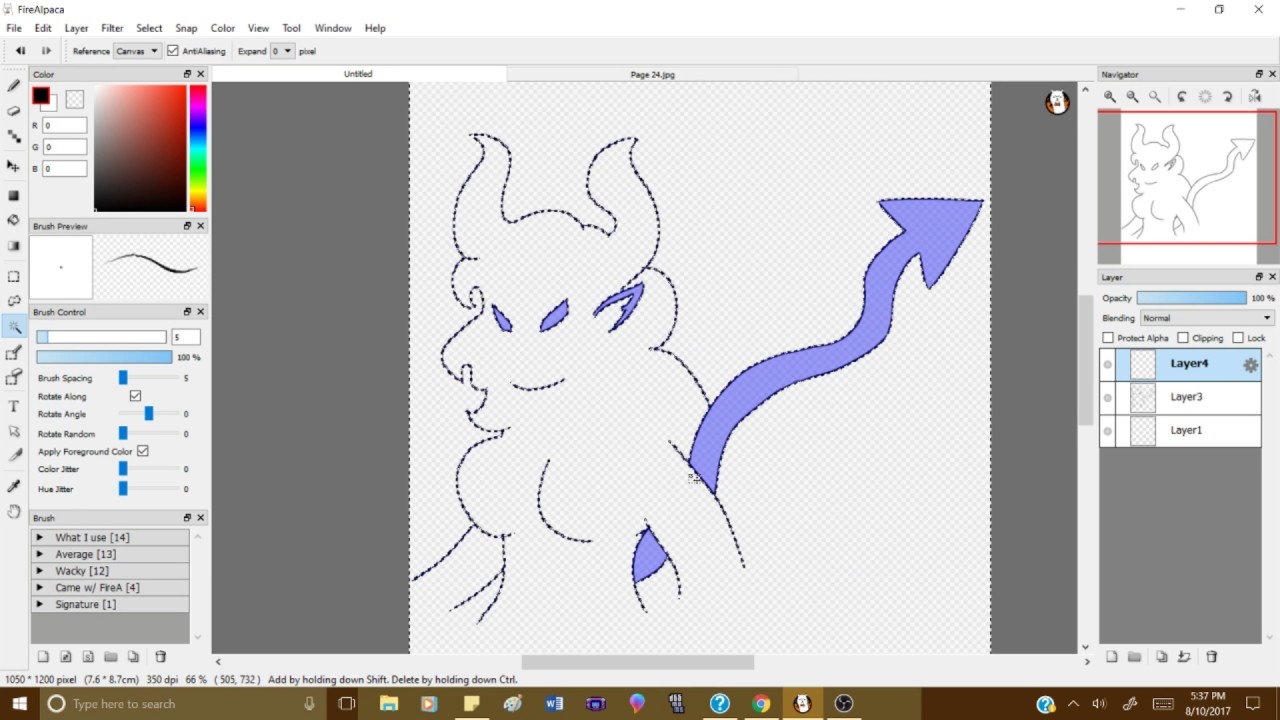Select the Magic Wand tool
The height and width of the screenshot is (720, 1280).
click(14, 327)
